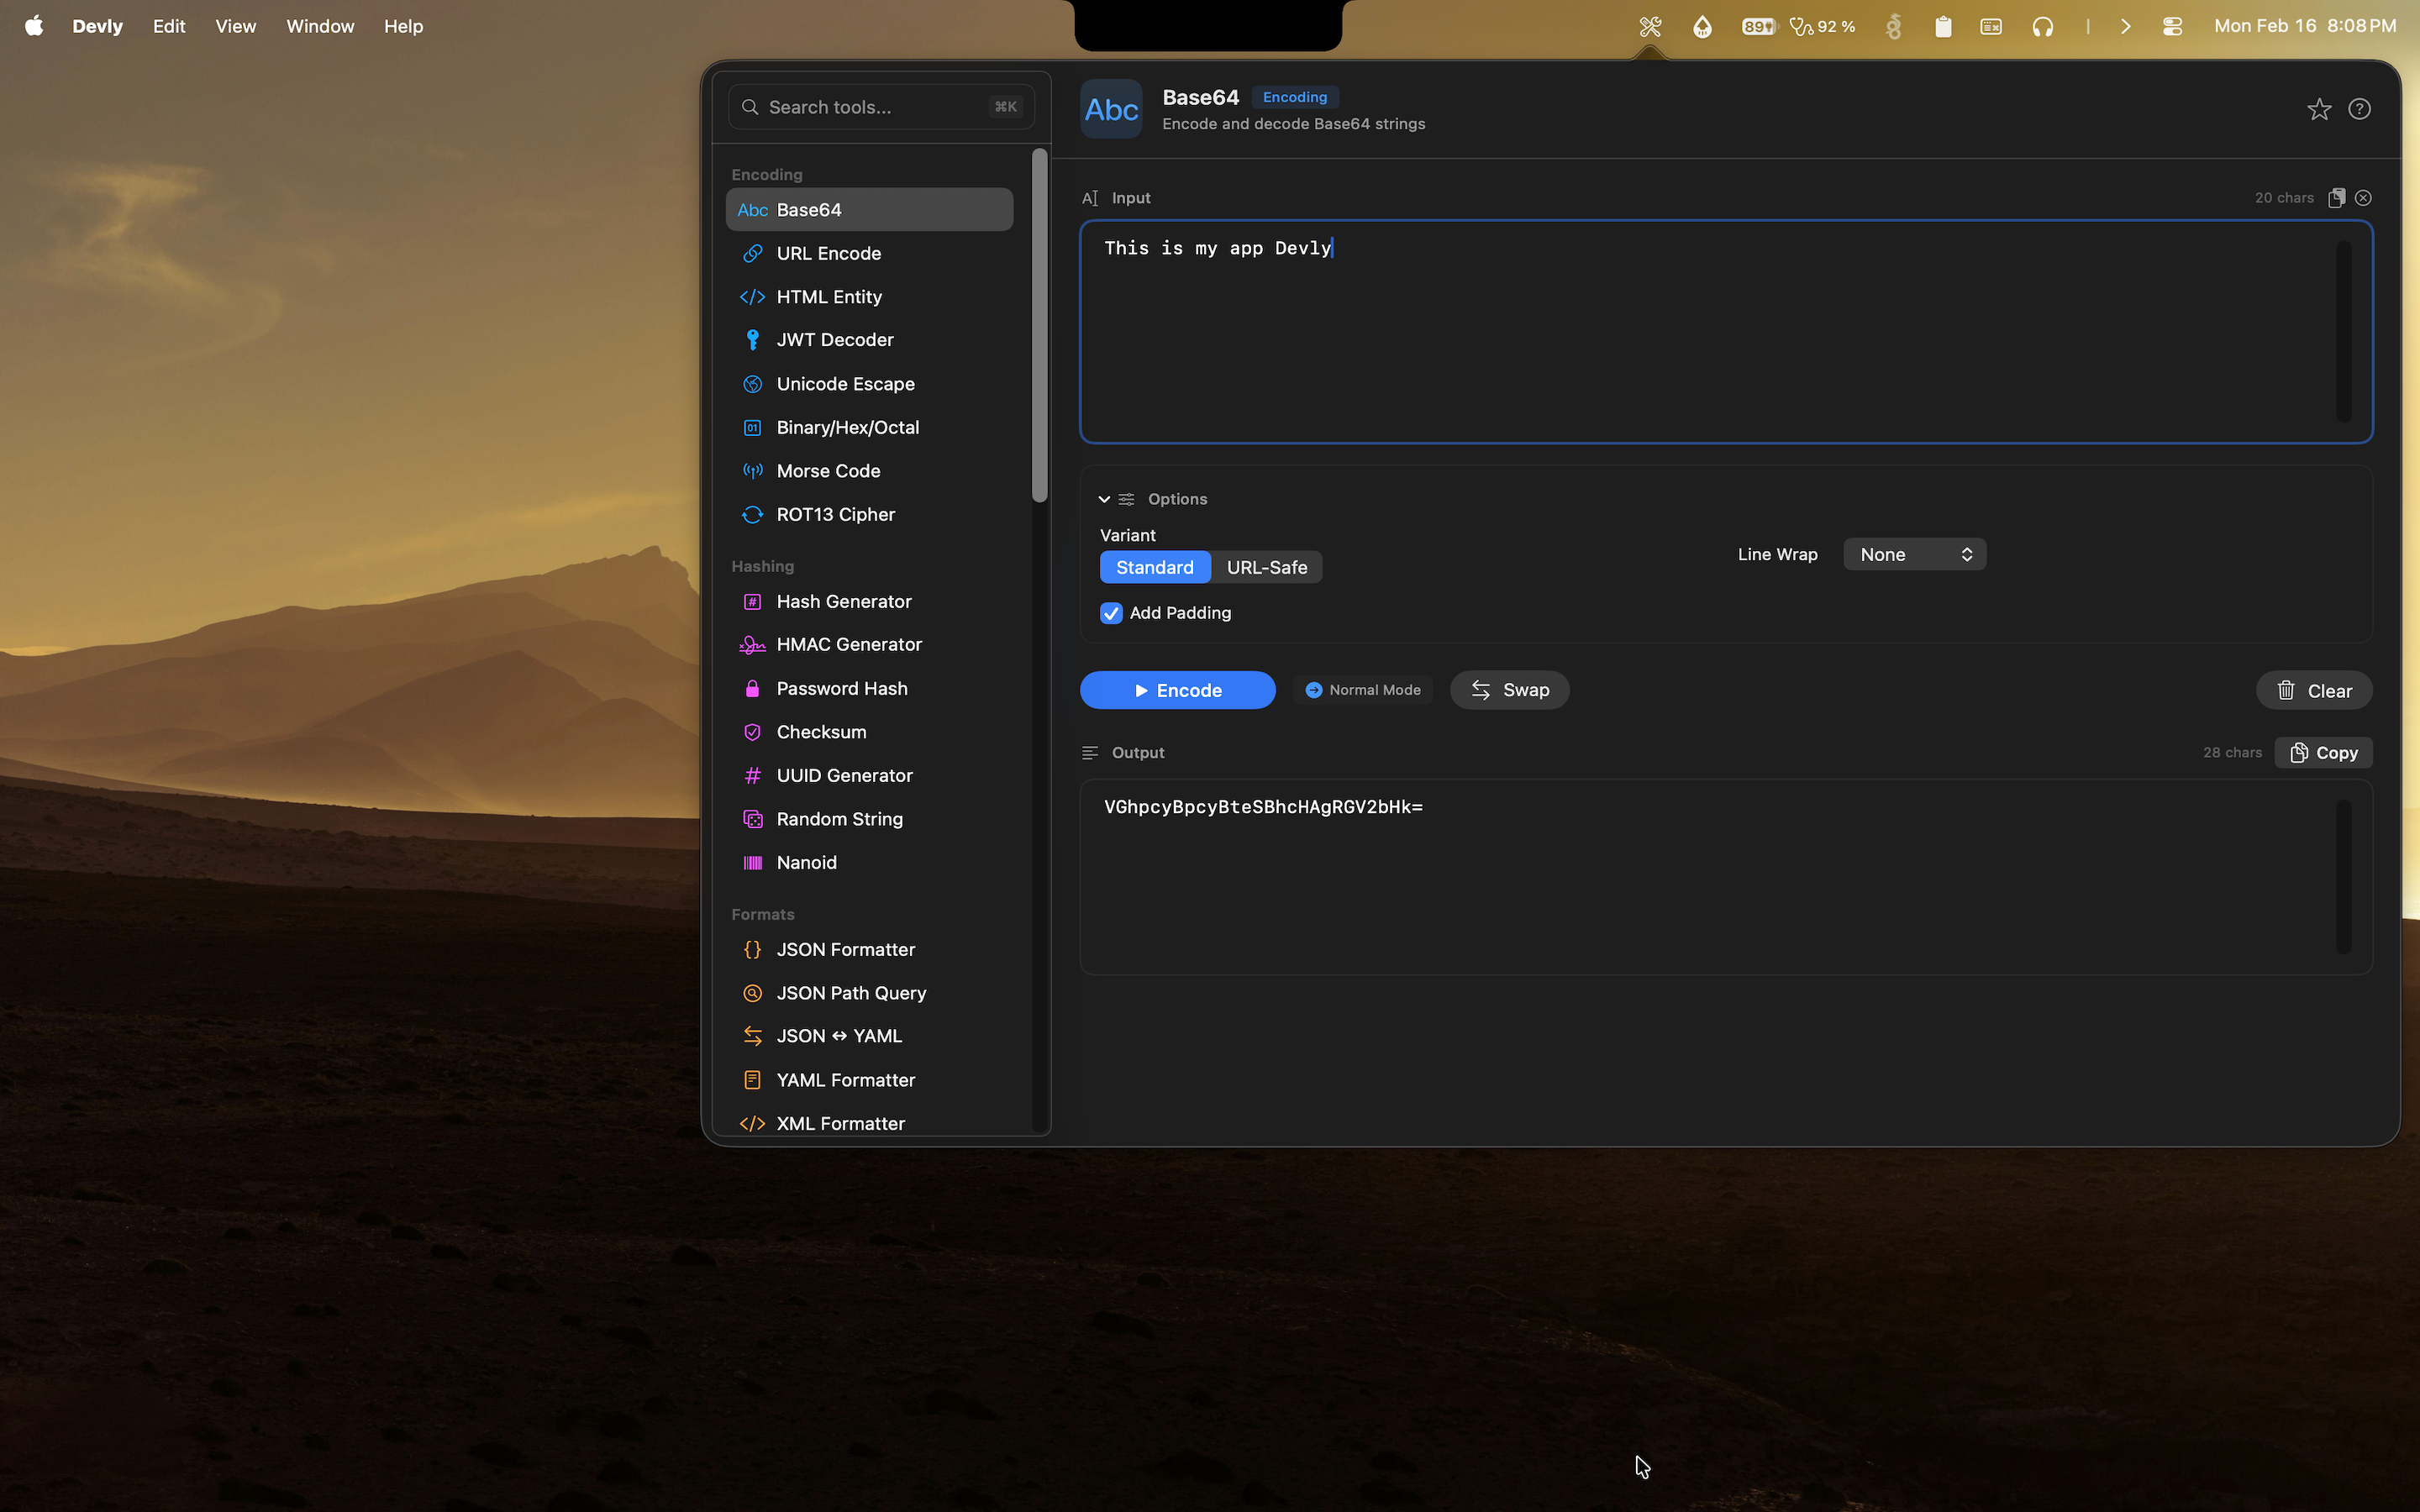2420x1512 pixels.
Task: Open the Line Wrap dropdown
Action: pos(1913,554)
